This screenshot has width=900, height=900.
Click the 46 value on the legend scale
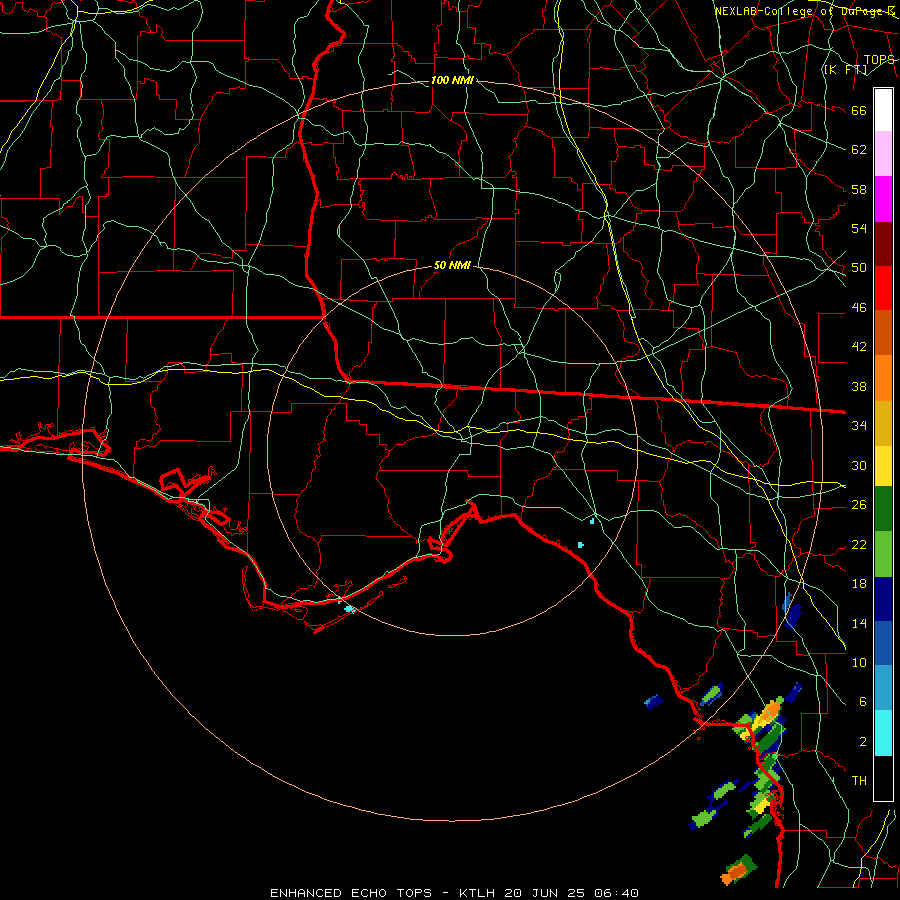click(859, 307)
